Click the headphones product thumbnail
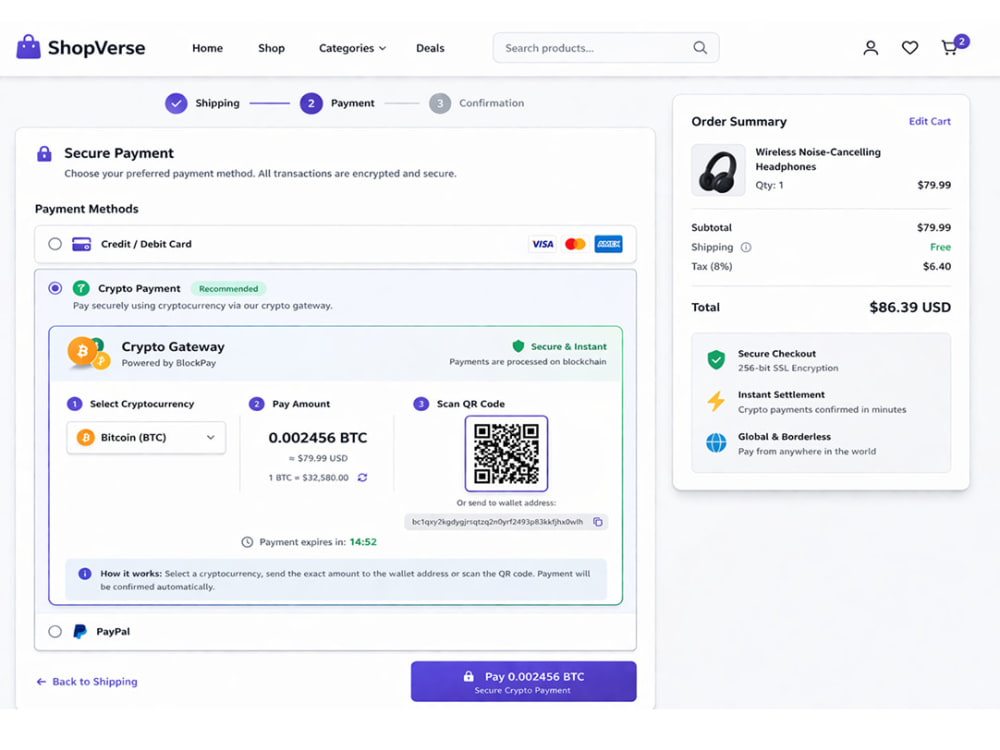The width and height of the screenshot is (1000, 750). tap(718, 170)
